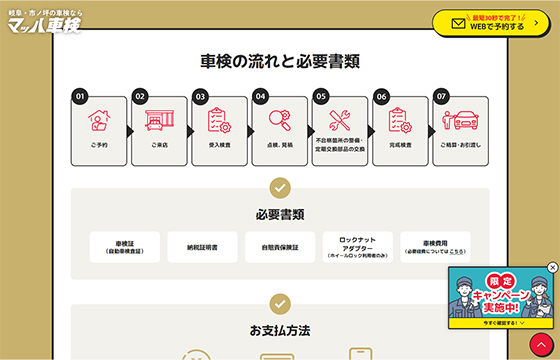Image resolution: width=560 pixels, height=360 pixels.
Task: Click step number 04 badge
Action: click(260, 96)
